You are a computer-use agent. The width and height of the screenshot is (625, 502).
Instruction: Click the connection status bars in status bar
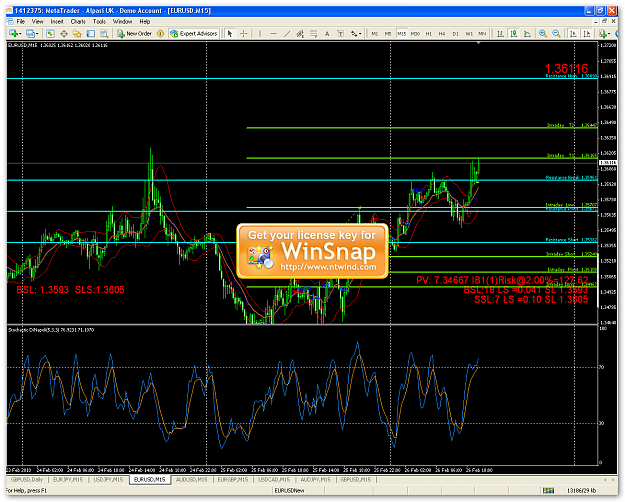click(548, 491)
